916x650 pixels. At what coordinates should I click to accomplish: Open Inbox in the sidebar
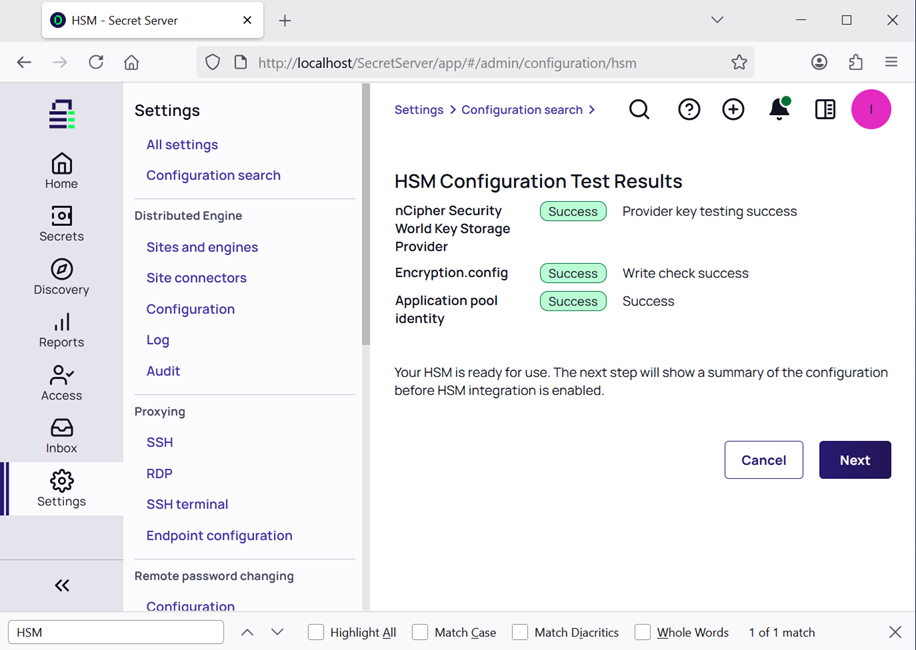(61, 436)
